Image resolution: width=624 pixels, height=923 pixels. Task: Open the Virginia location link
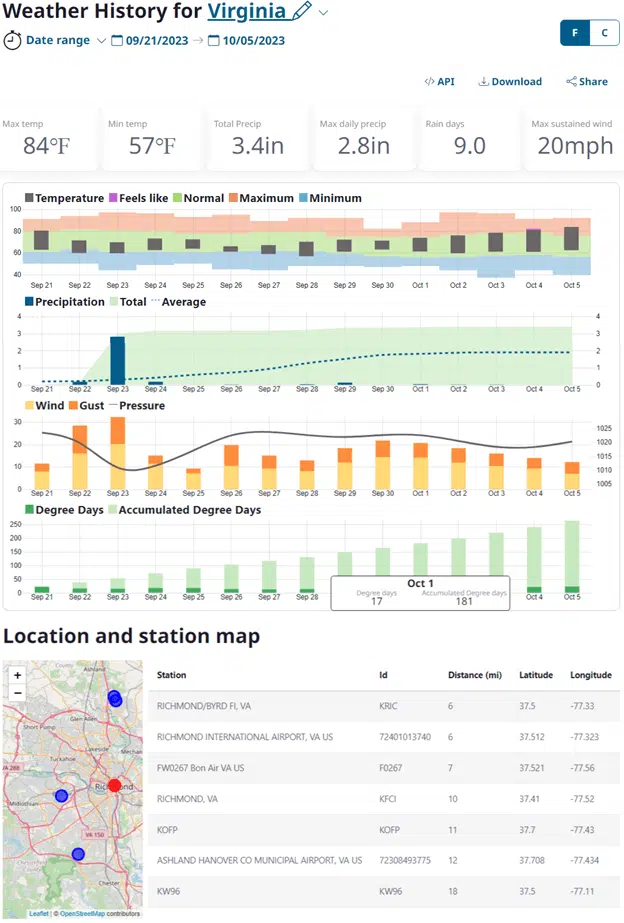[248, 12]
